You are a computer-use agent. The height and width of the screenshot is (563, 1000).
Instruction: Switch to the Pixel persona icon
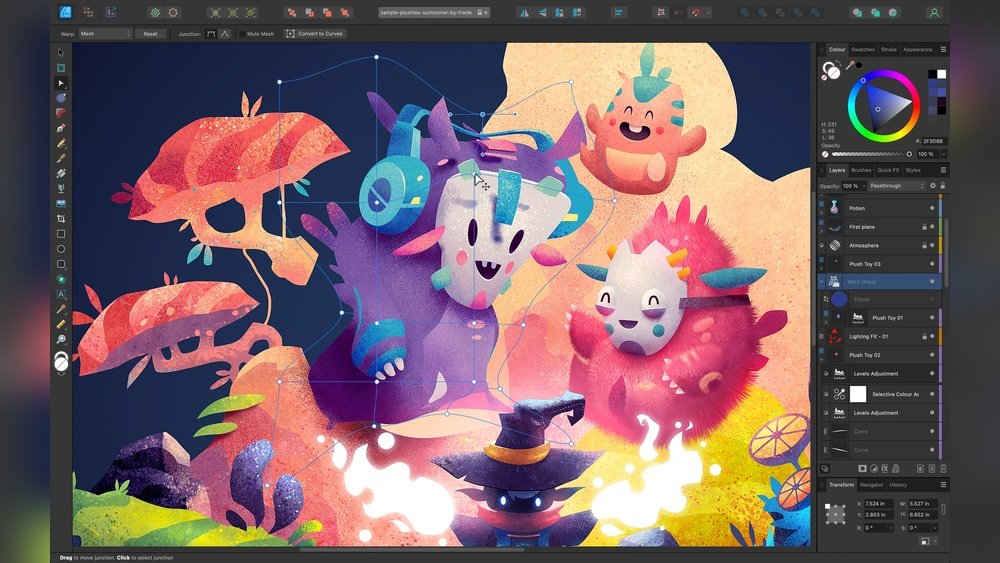point(89,12)
